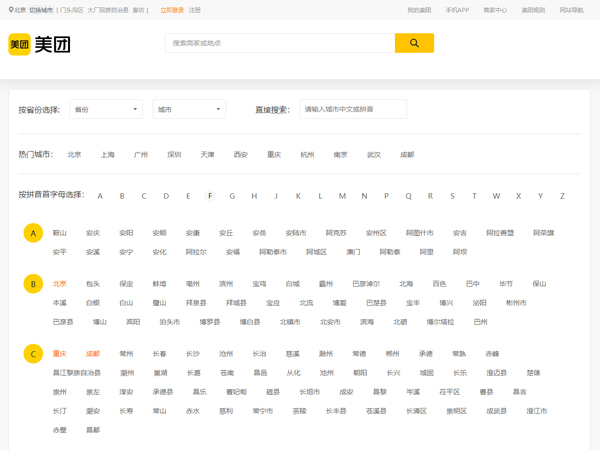Select city 保定 in section B
This screenshot has height=450, width=600.
pos(126,284)
